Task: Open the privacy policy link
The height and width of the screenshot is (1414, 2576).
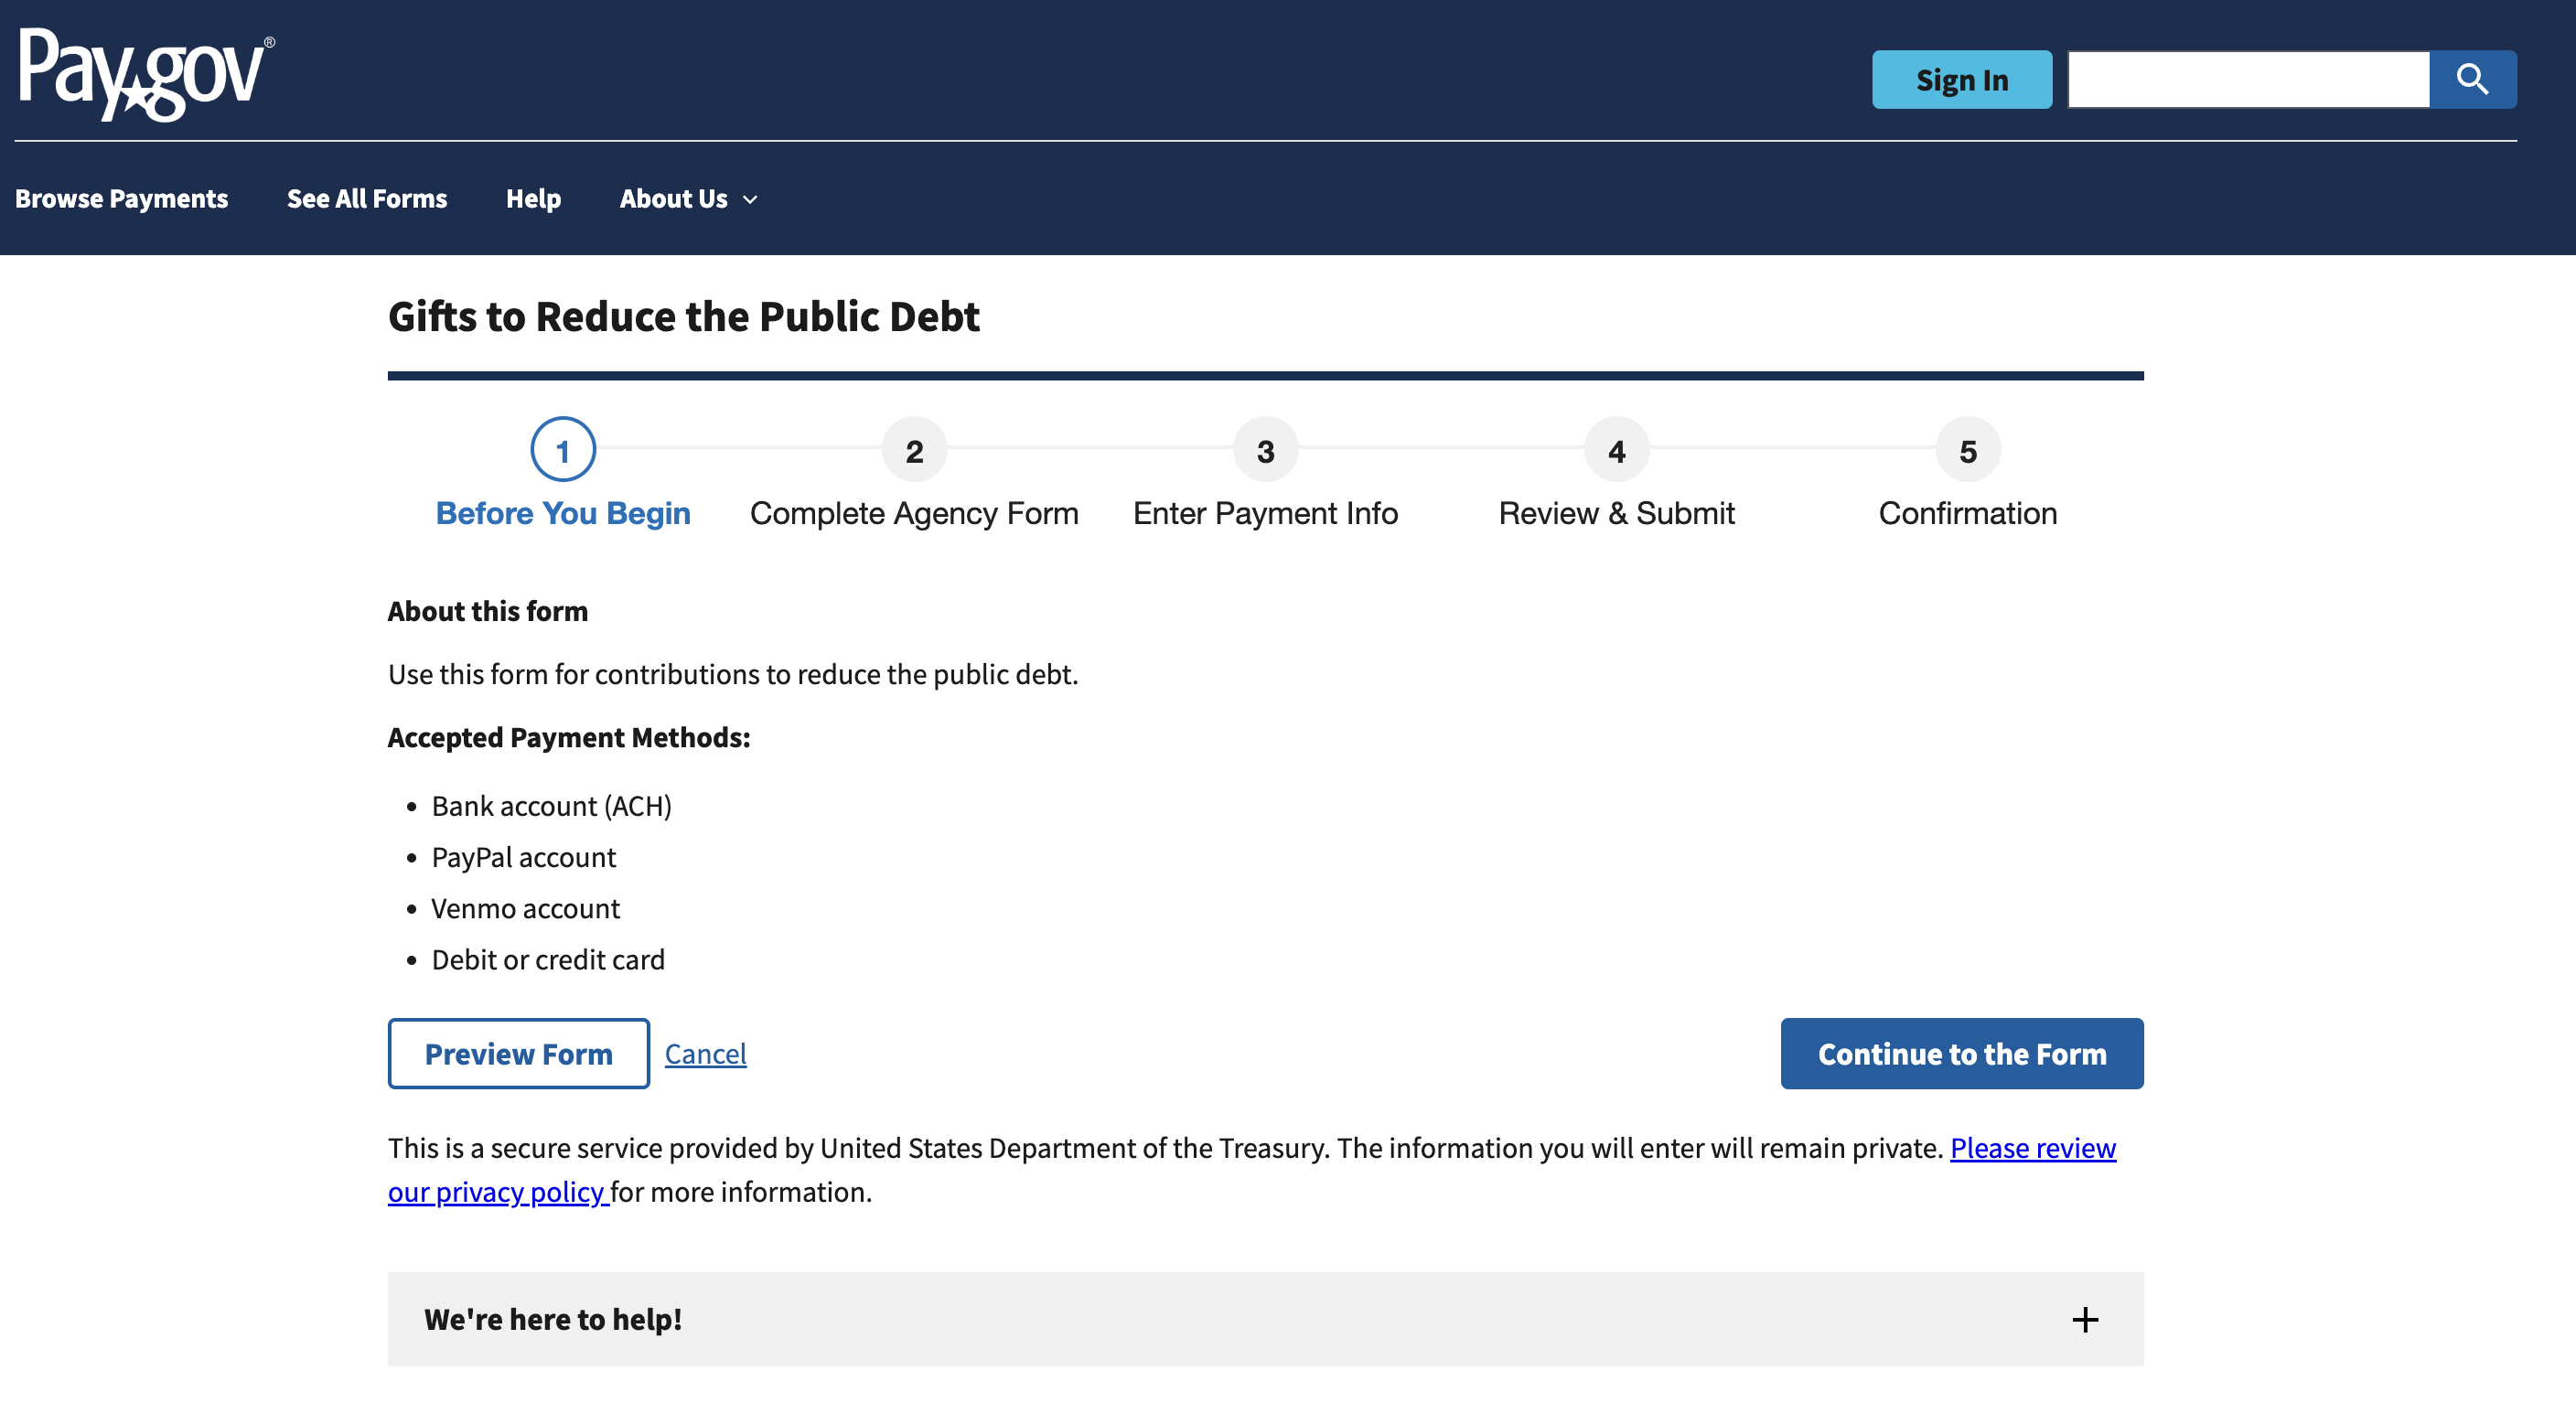Action: (x=498, y=1192)
